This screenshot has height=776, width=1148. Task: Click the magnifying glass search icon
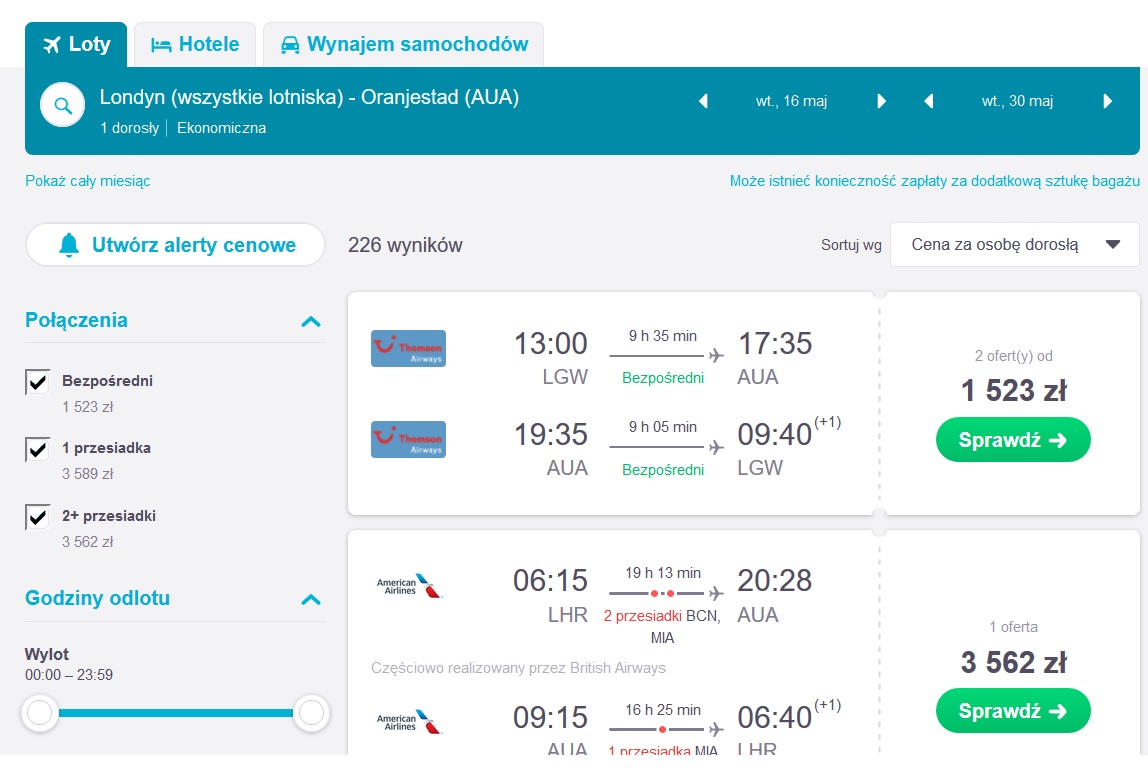[63, 105]
